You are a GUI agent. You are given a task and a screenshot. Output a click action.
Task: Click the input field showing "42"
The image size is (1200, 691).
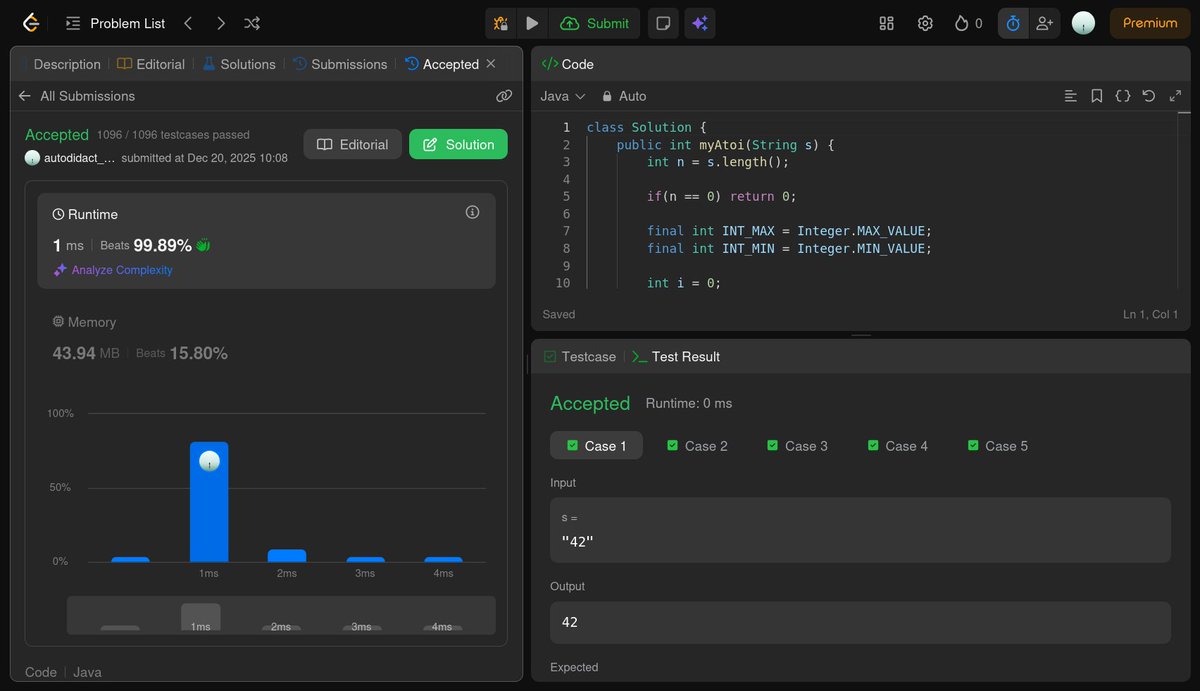click(860, 530)
